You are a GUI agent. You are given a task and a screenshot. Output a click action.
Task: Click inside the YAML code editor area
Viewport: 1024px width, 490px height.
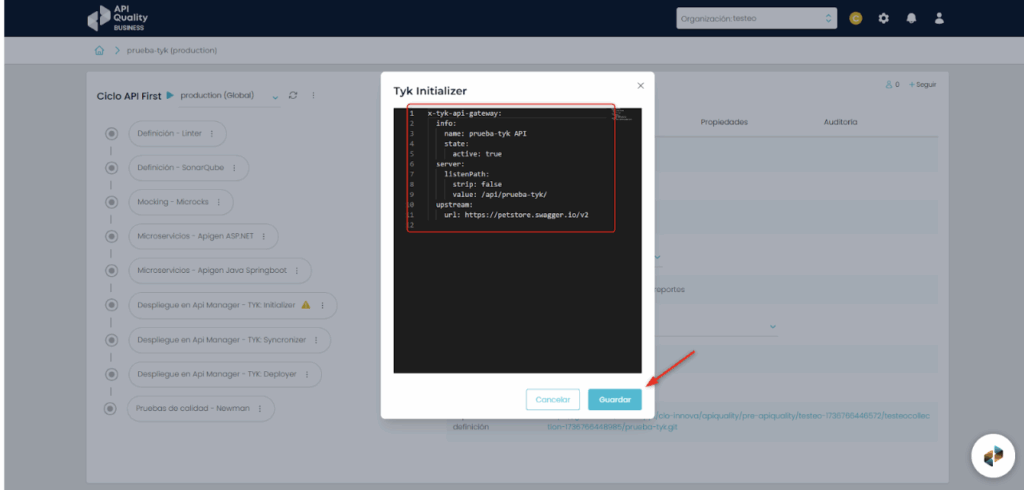click(517, 240)
